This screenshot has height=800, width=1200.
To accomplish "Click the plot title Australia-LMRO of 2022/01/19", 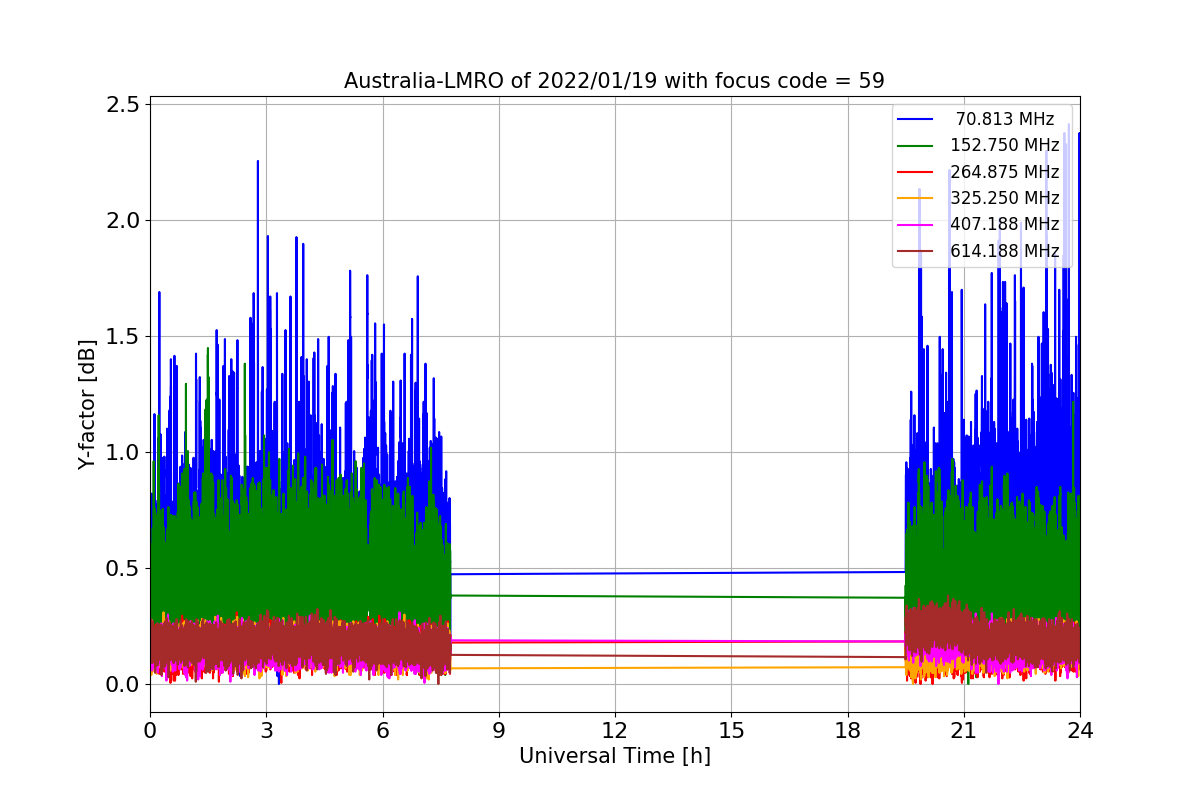I will pyautogui.click(x=614, y=81).
